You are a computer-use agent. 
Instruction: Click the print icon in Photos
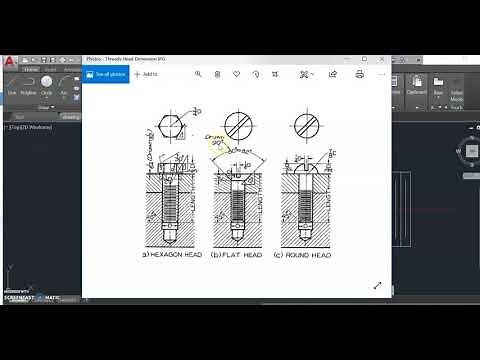[x=360, y=74]
